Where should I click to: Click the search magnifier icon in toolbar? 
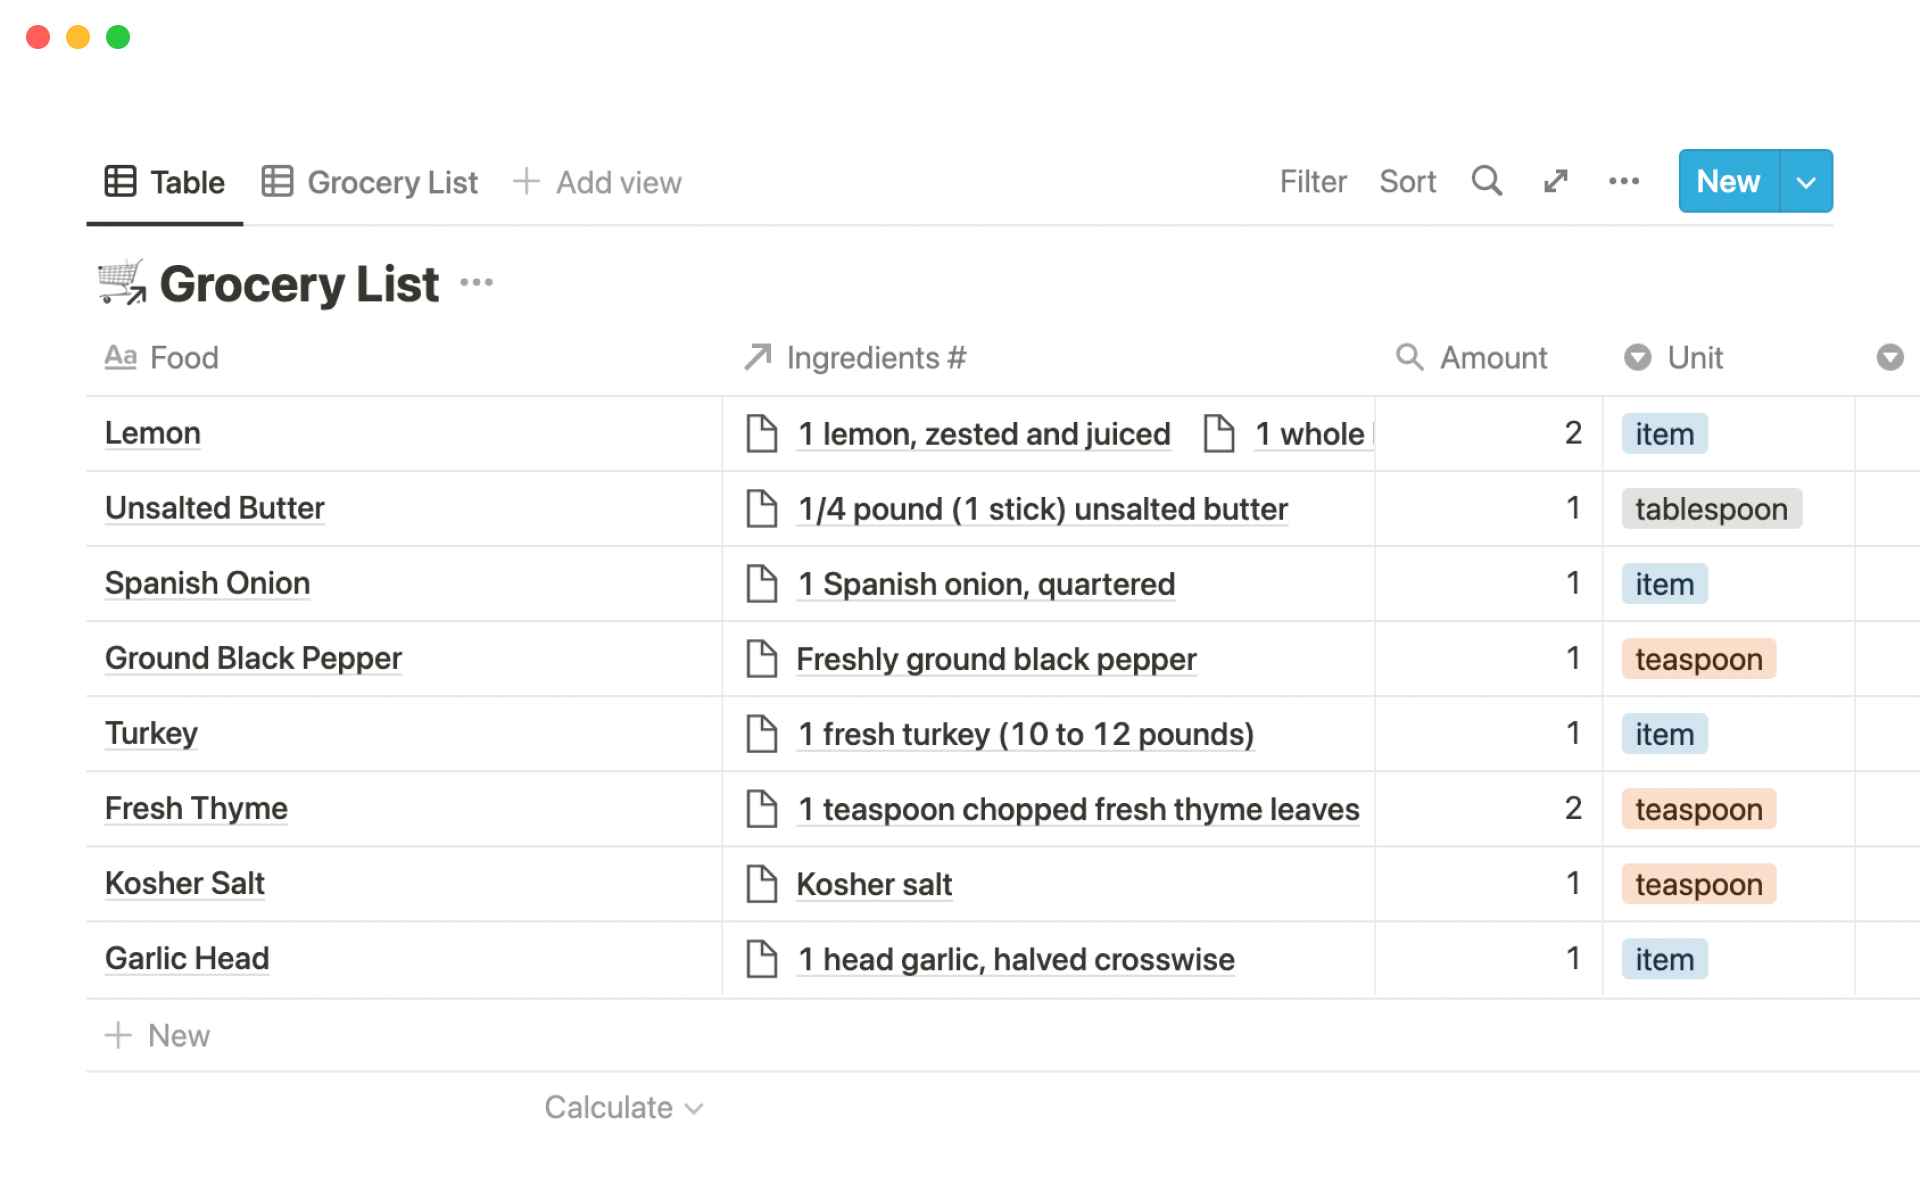coord(1486,181)
